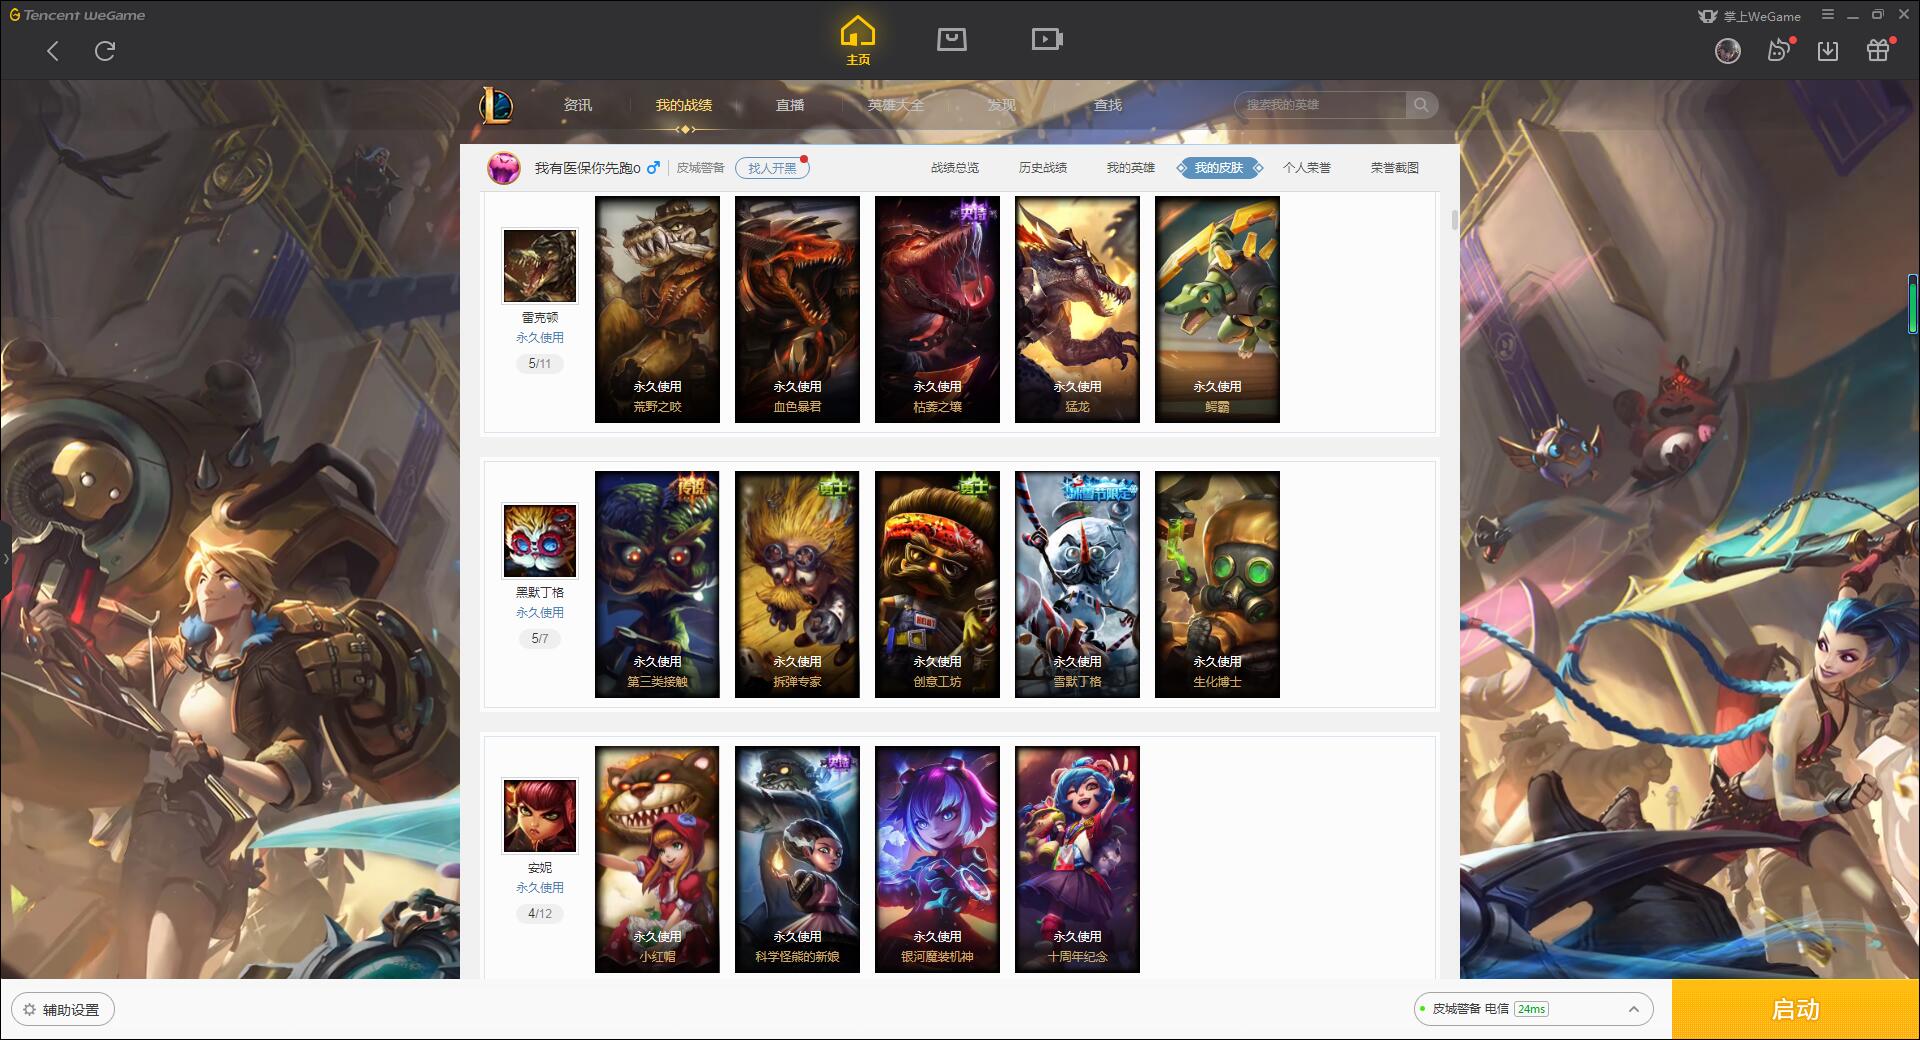This screenshot has width=1920, height=1040.
Task: Focus the 搜索我的英雄 search field
Action: pos(1322,105)
